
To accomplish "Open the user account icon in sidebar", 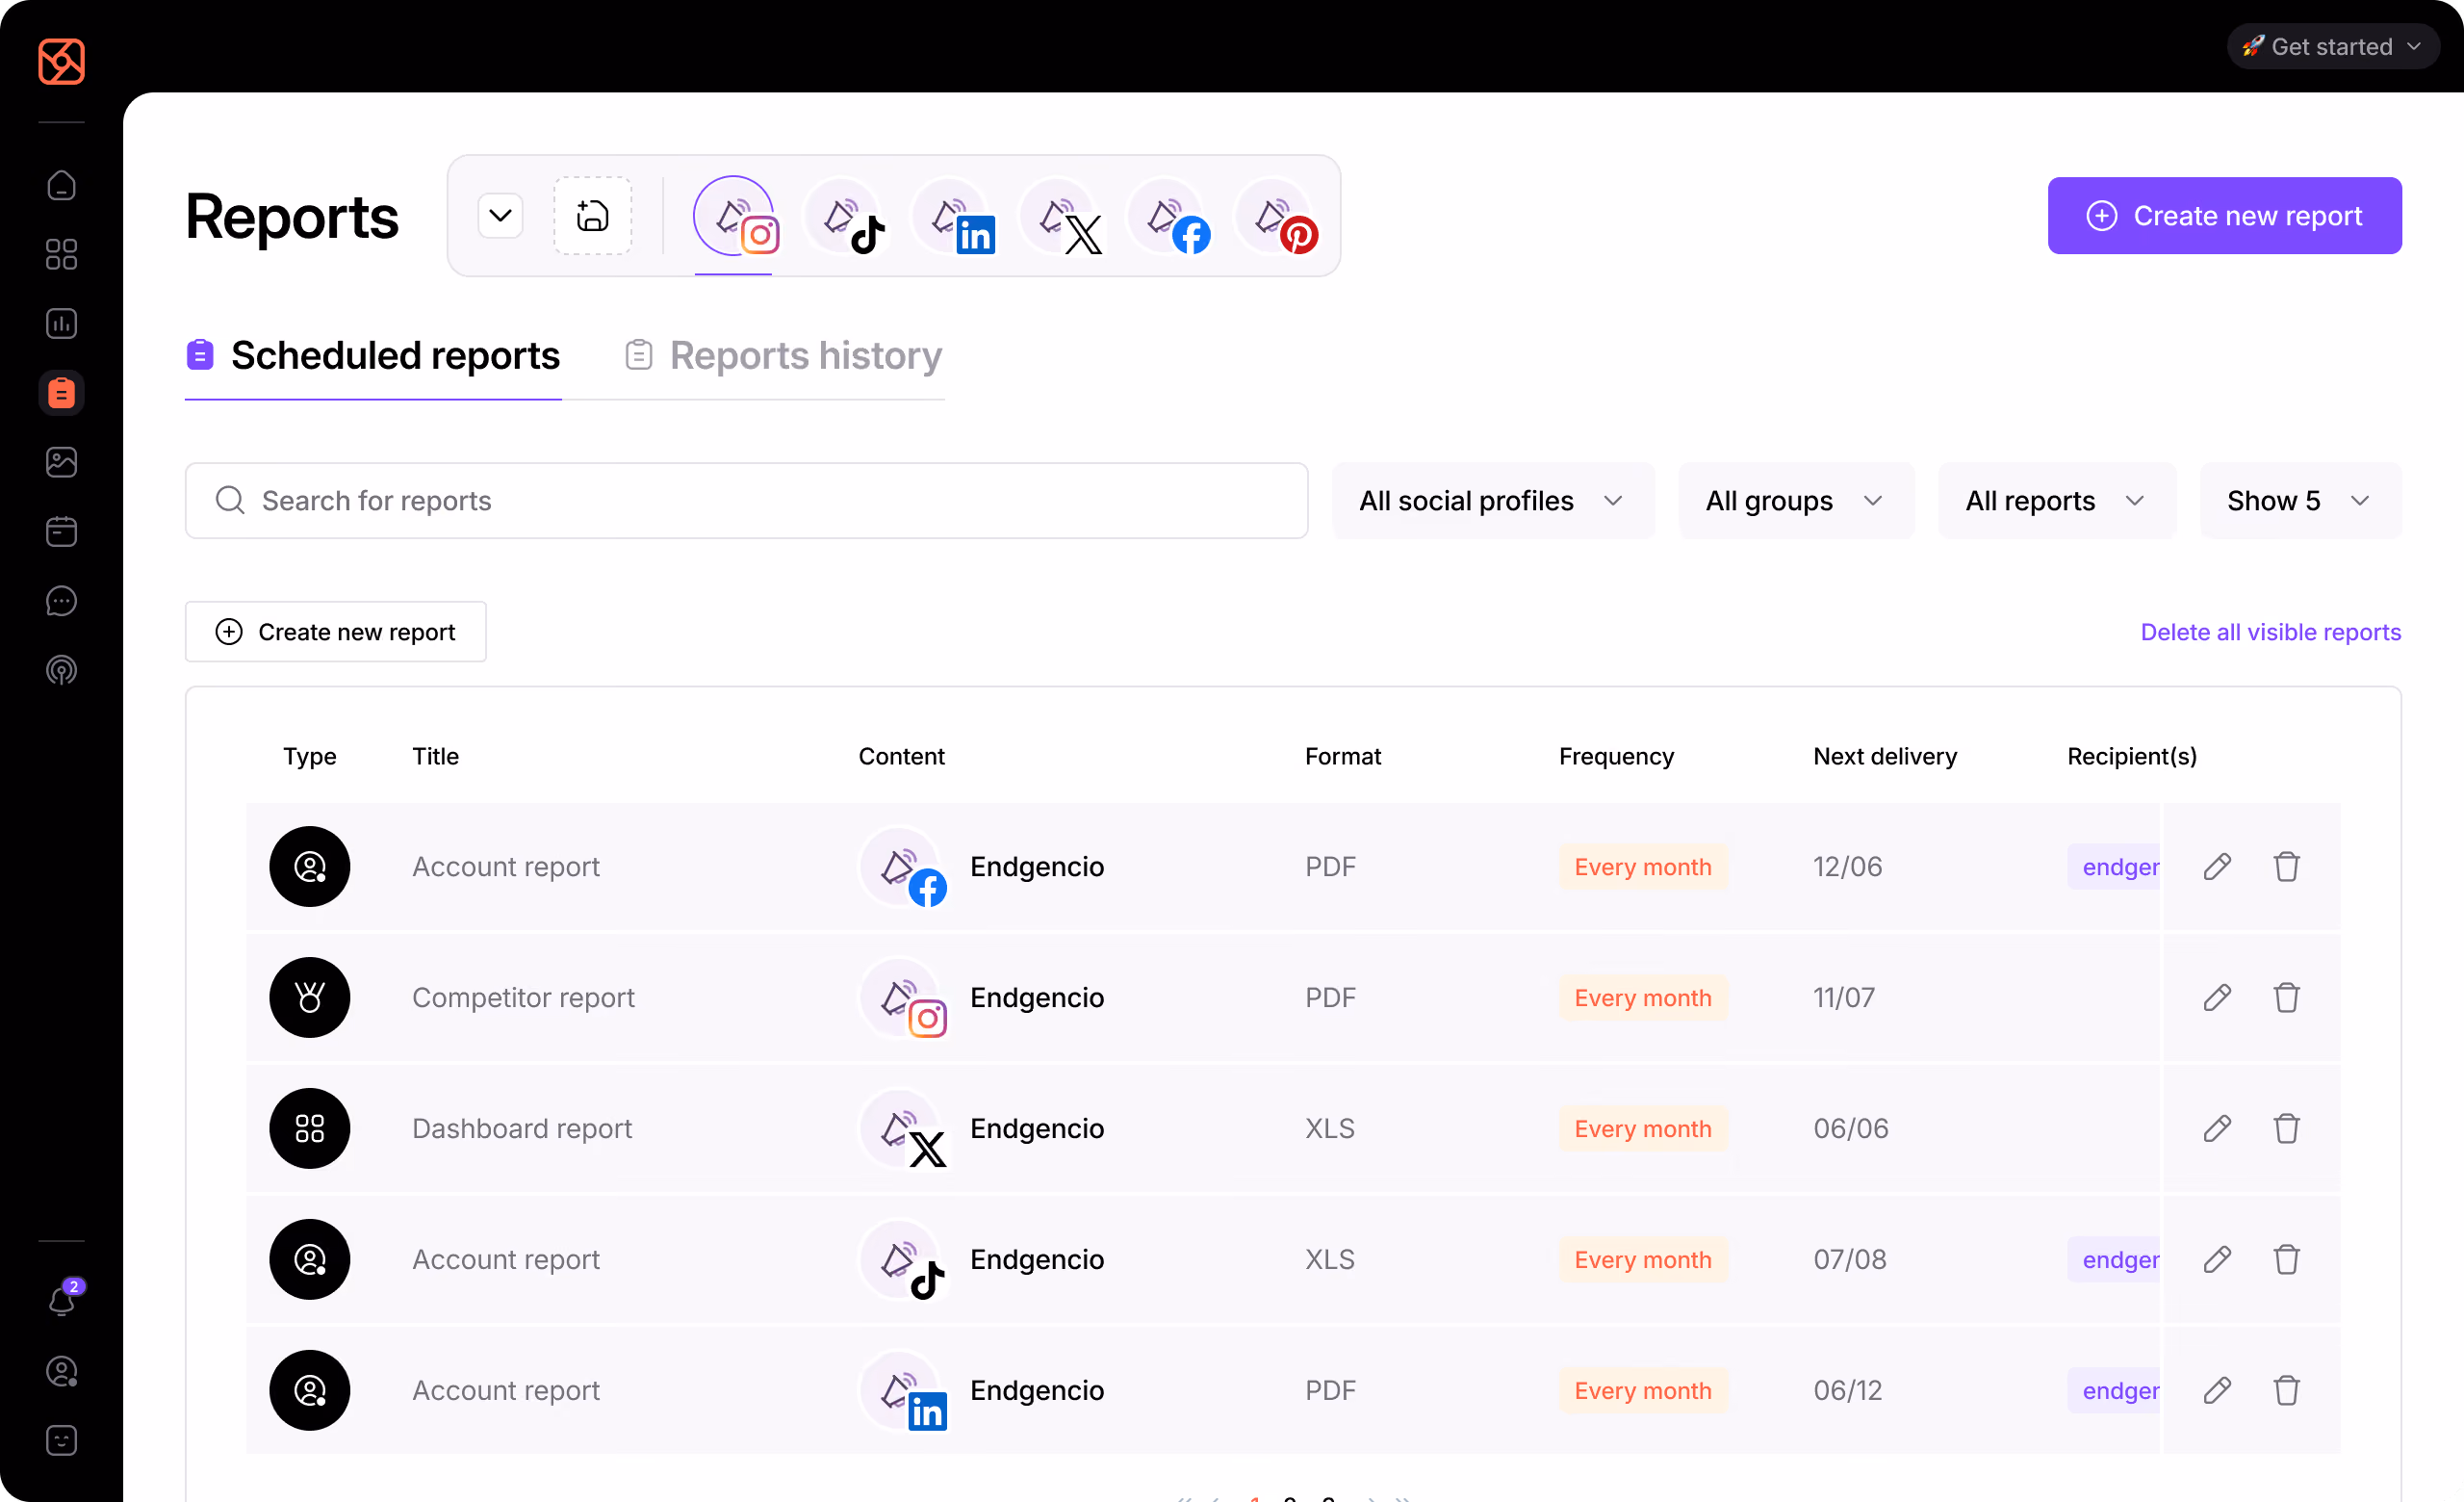I will pos(61,1372).
